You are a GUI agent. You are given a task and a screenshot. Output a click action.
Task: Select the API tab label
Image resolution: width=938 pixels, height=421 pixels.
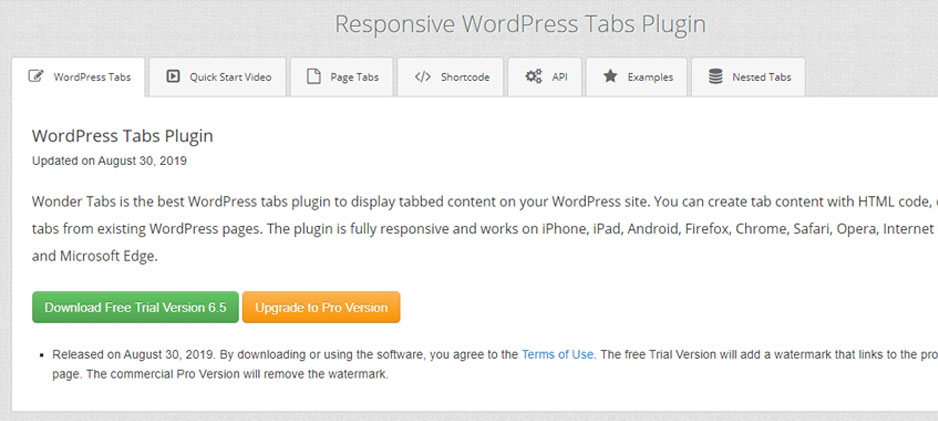coord(559,77)
